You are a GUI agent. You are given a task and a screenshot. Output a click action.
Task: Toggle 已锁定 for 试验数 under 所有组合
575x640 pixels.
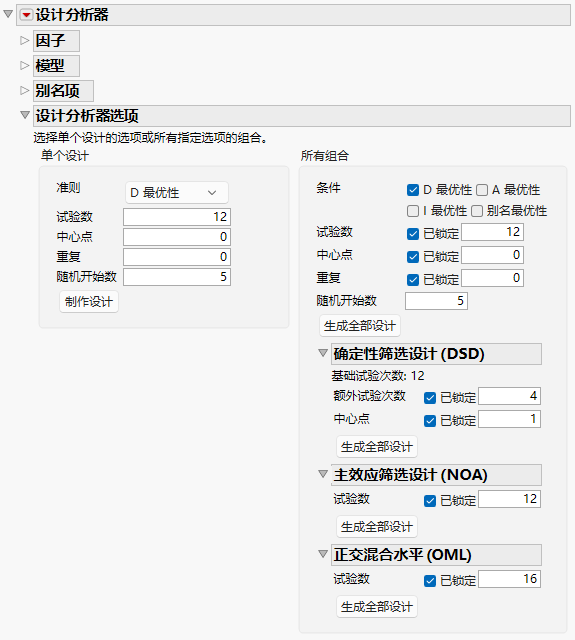(413, 234)
